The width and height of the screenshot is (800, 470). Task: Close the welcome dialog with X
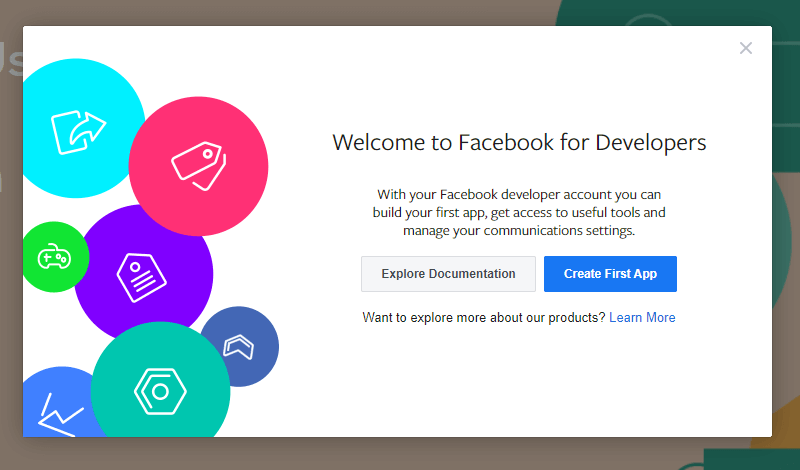tap(746, 48)
